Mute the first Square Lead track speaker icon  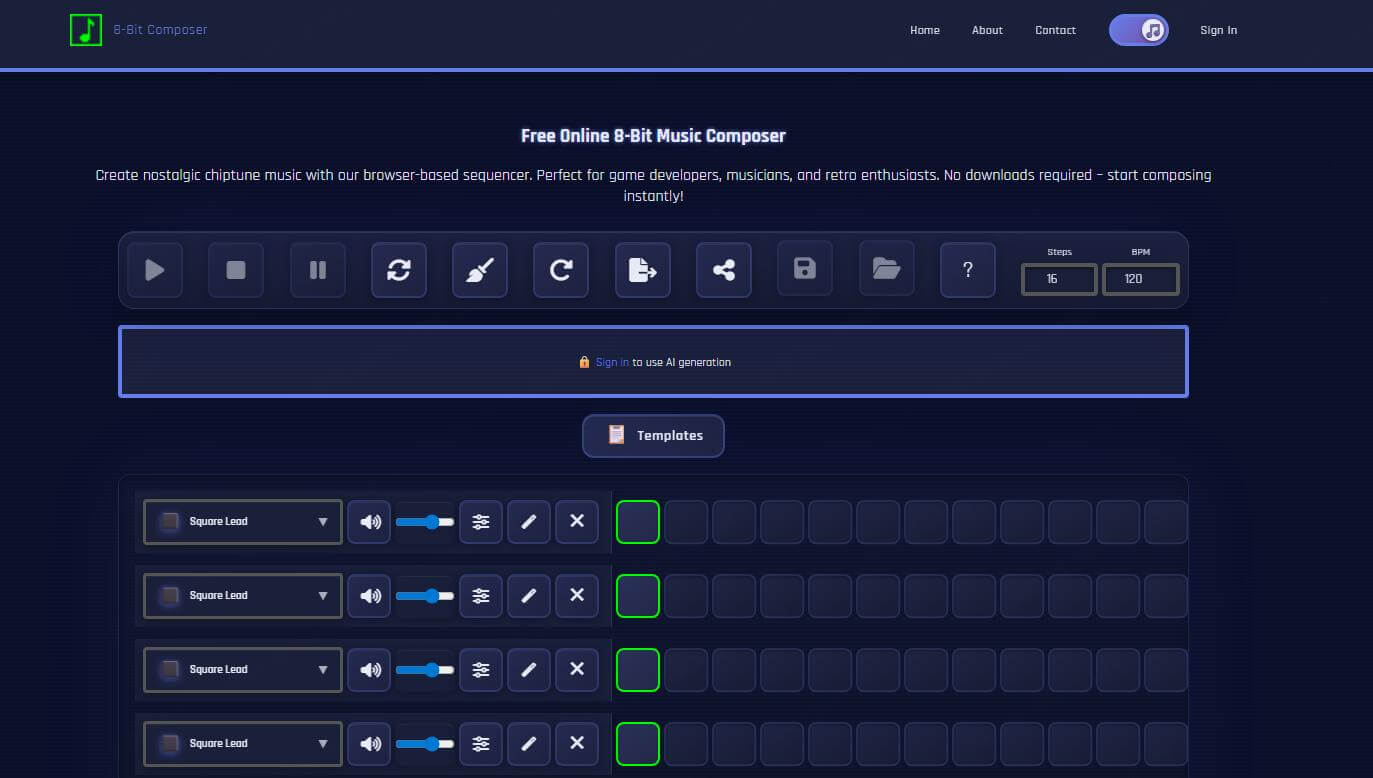[369, 521]
